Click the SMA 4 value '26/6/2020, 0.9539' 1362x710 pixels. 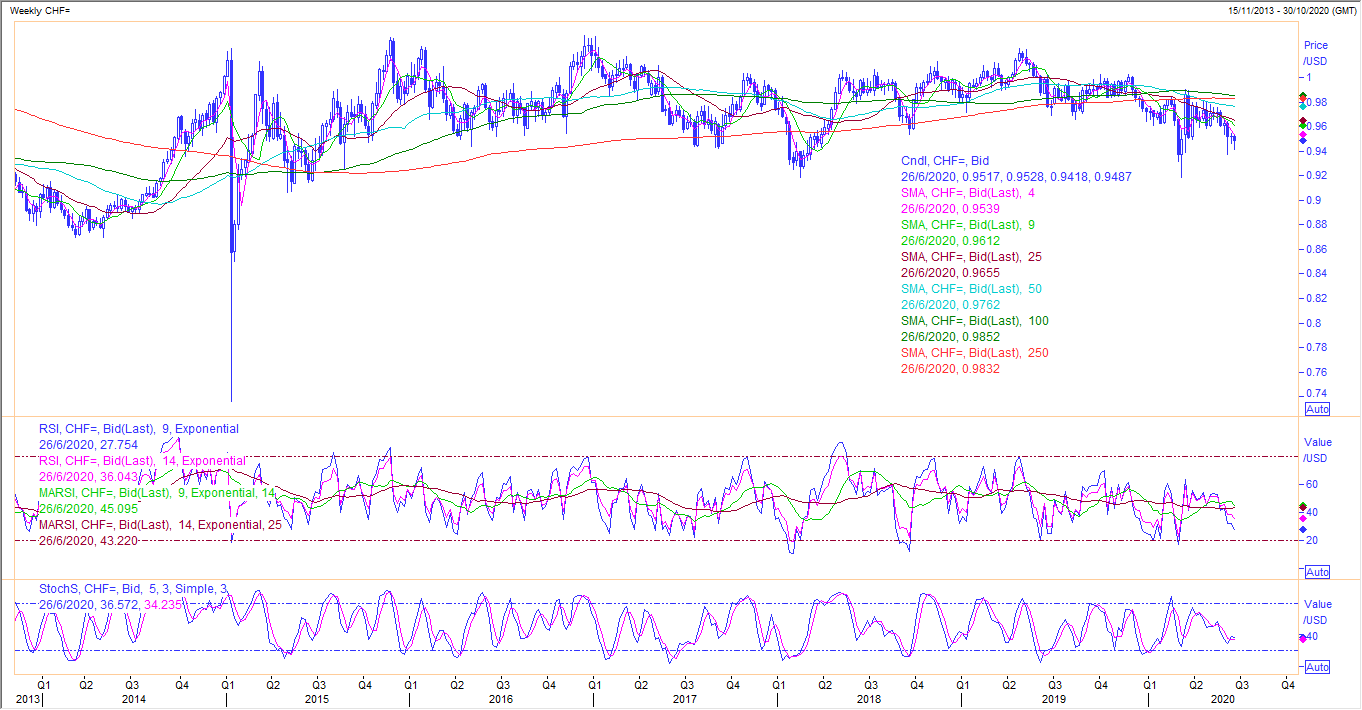(950, 208)
